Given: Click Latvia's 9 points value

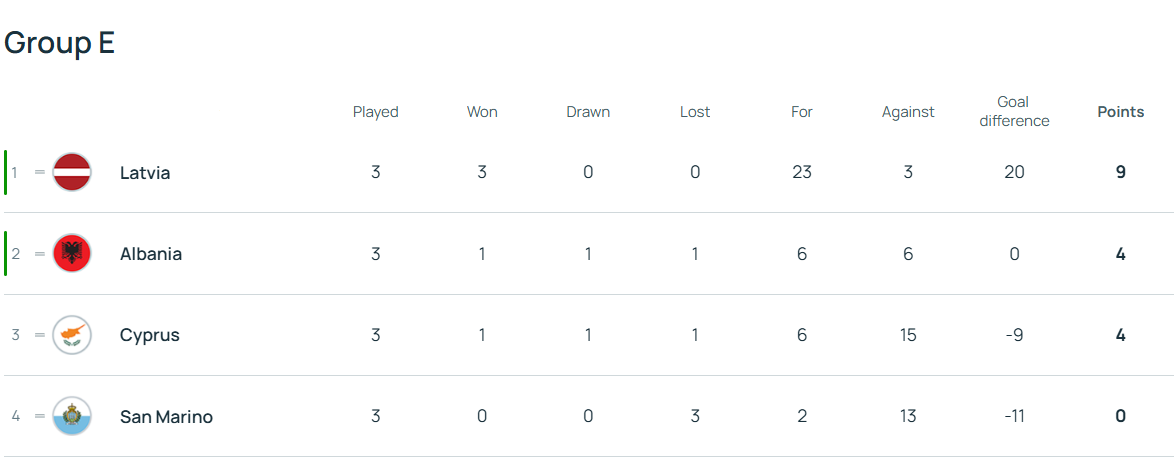Looking at the screenshot, I should pos(1121,172).
